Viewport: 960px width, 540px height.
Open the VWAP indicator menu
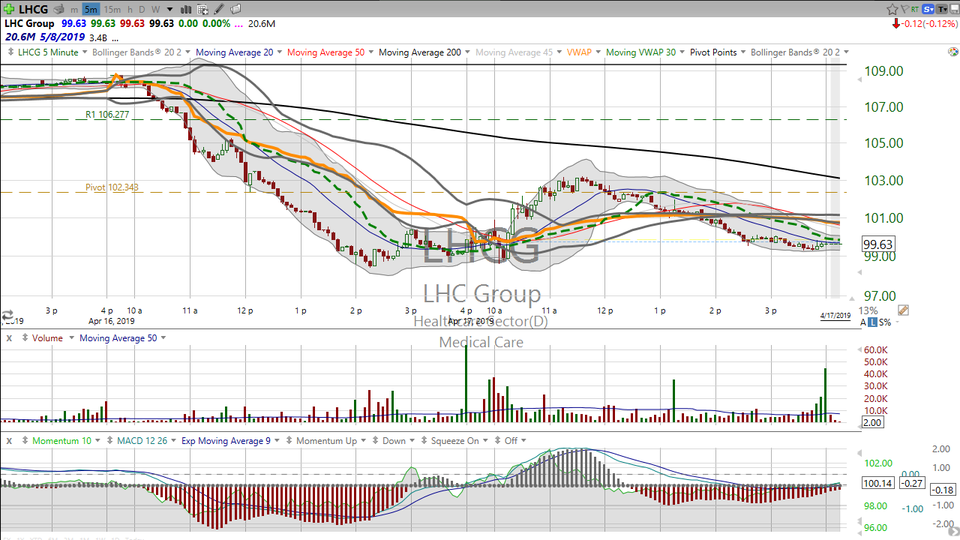click(x=583, y=53)
